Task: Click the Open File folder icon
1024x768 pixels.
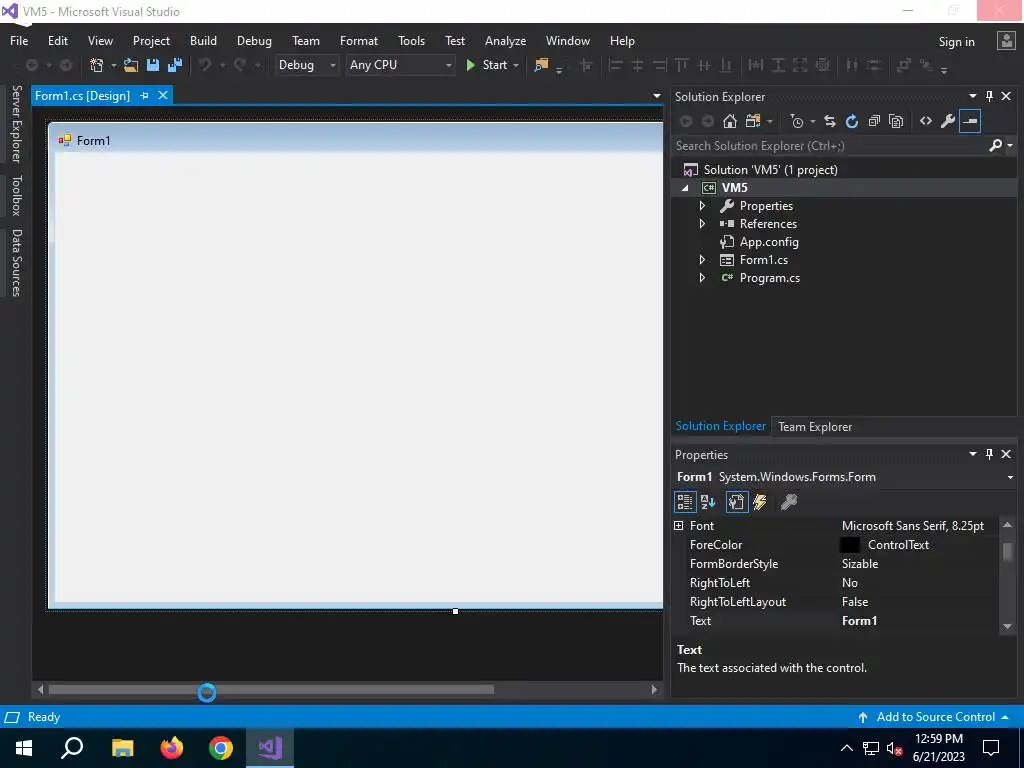Action: tap(131, 65)
